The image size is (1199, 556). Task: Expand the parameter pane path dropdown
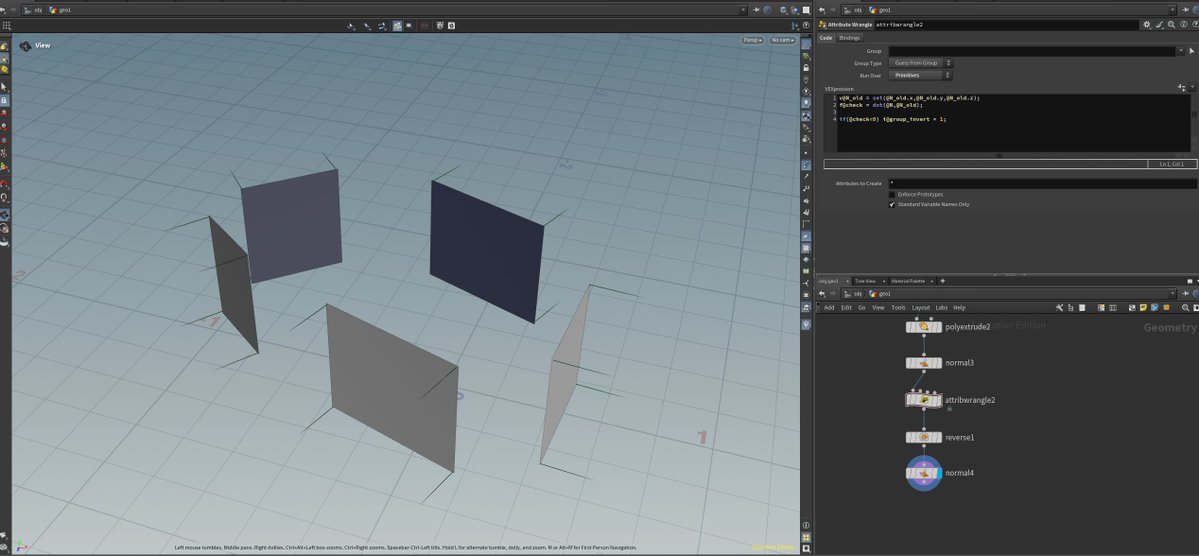(1173, 10)
